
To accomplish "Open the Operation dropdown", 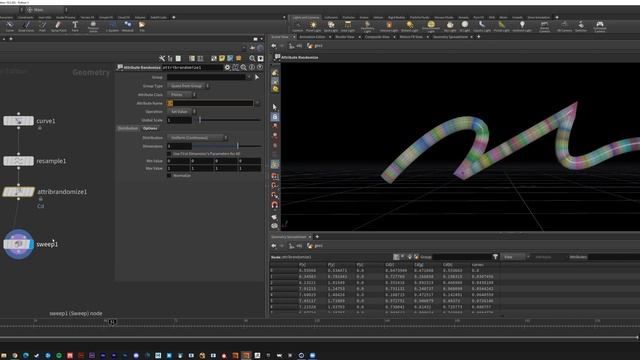I will click(x=182, y=111).
